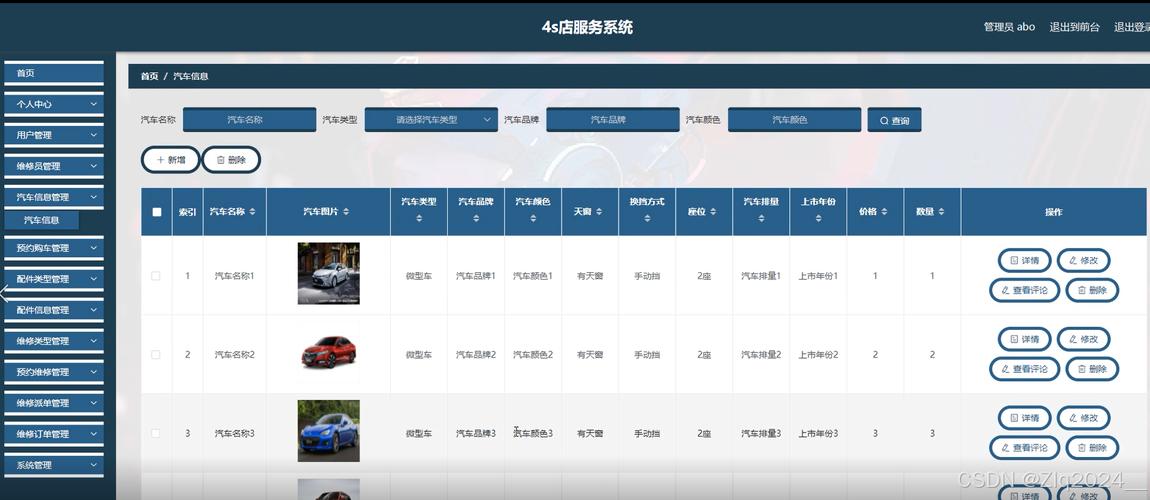Viewport: 1150px width, 500px height.
Task: Sort by 汽车名称 column arrows
Action: pyautogui.click(x=252, y=211)
